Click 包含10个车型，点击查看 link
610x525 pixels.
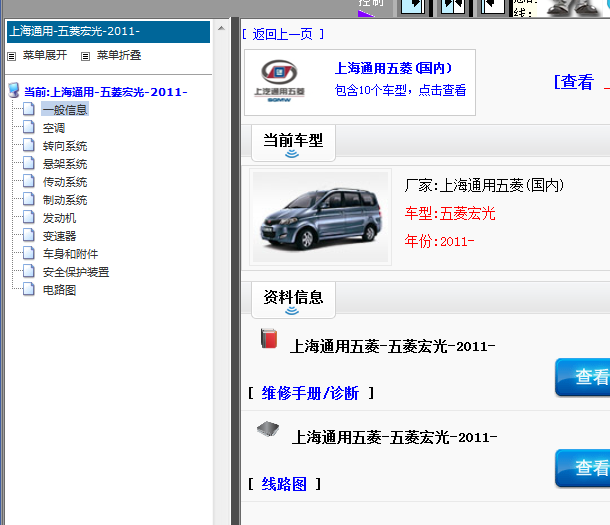click(x=400, y=90)
